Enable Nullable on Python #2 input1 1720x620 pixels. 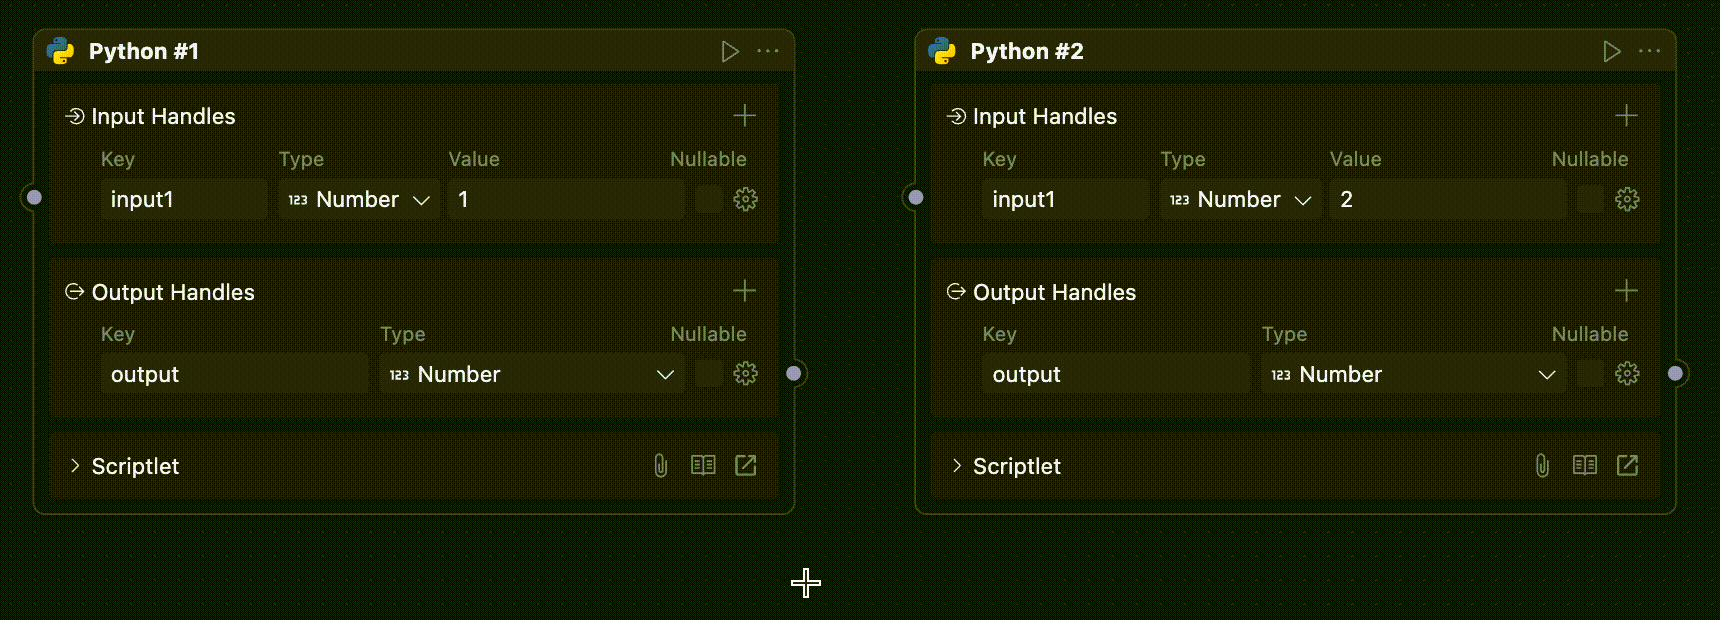[1590, 199]
